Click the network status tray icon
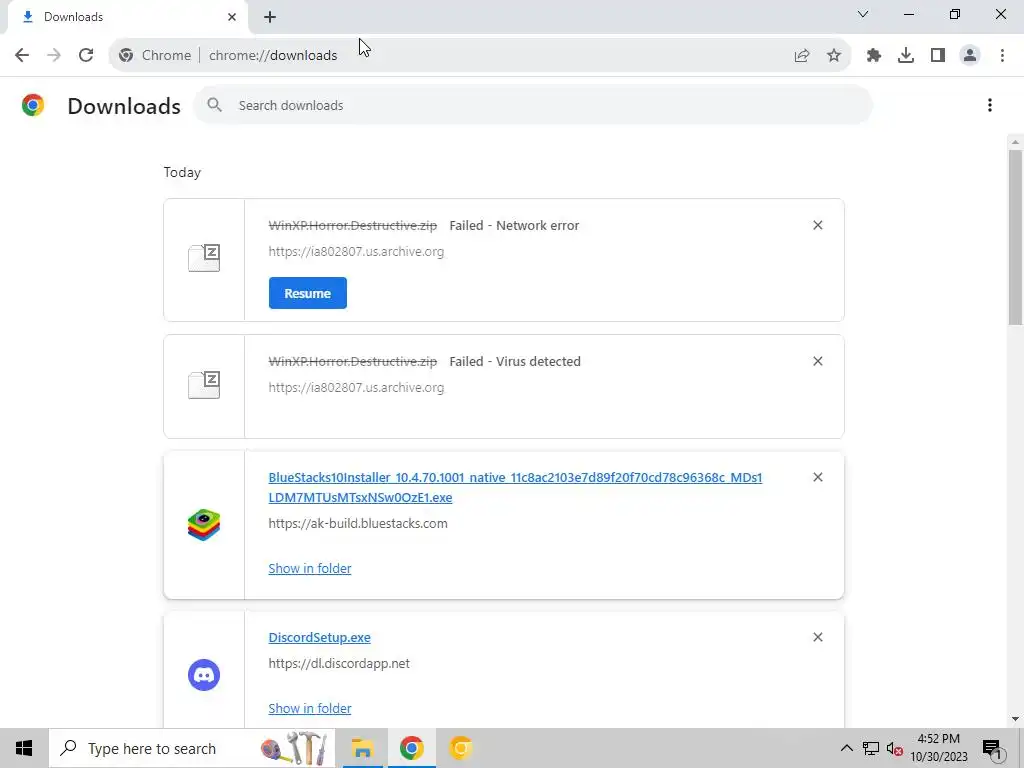Viewport: 1024px width, 768px height. tap(871, 748)
